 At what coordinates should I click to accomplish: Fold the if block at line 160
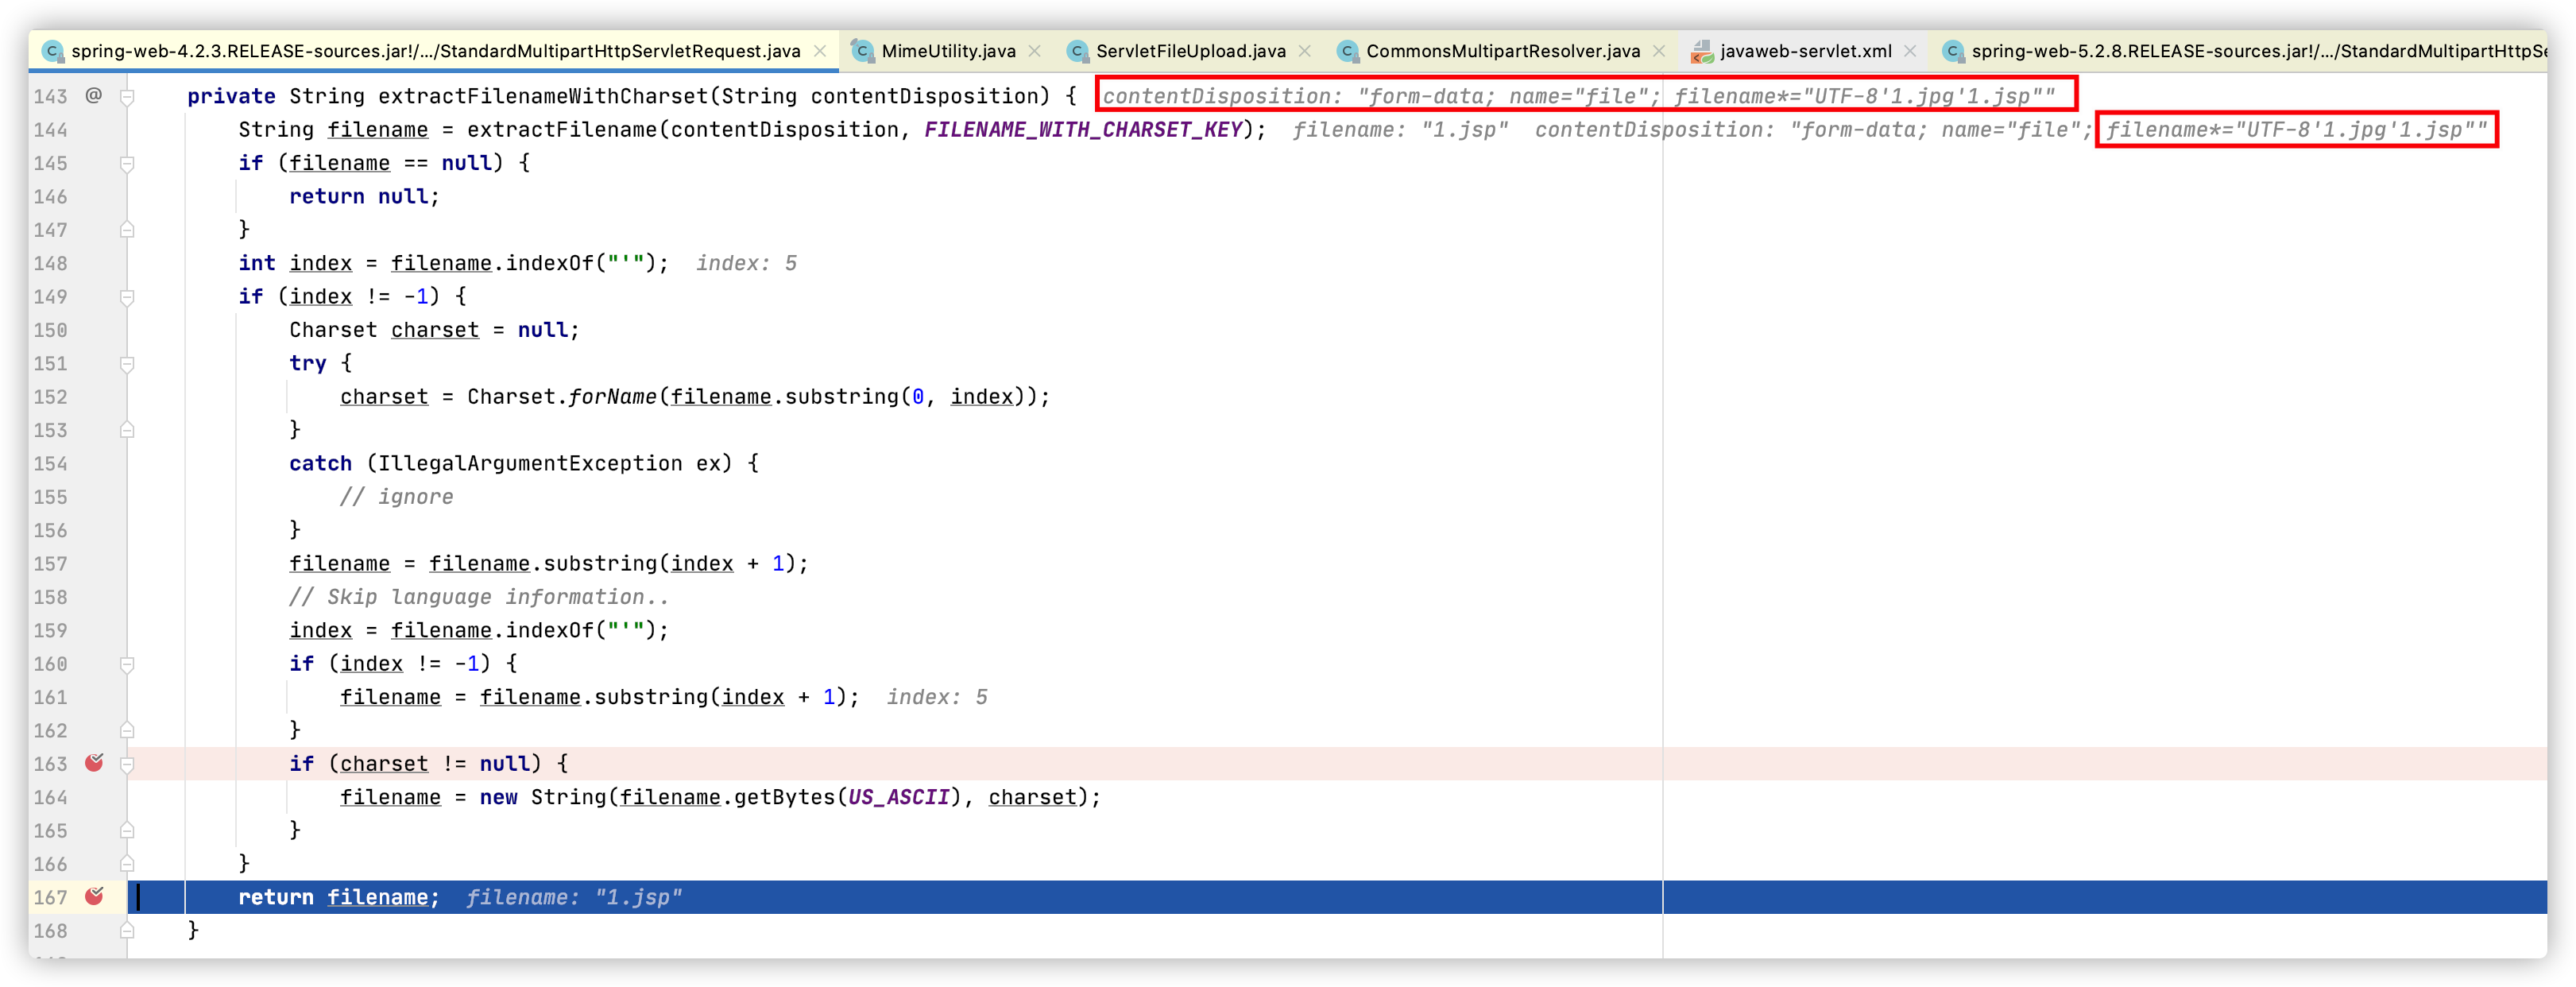coord(127,664)
